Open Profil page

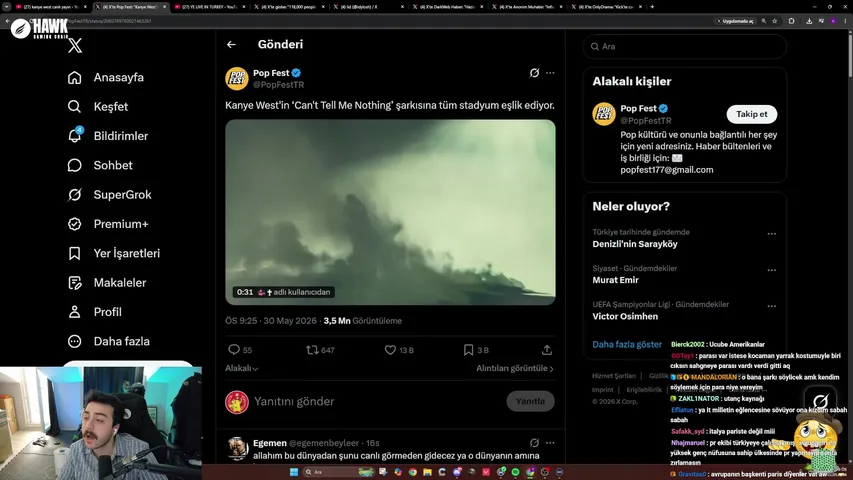coord(95,312)
